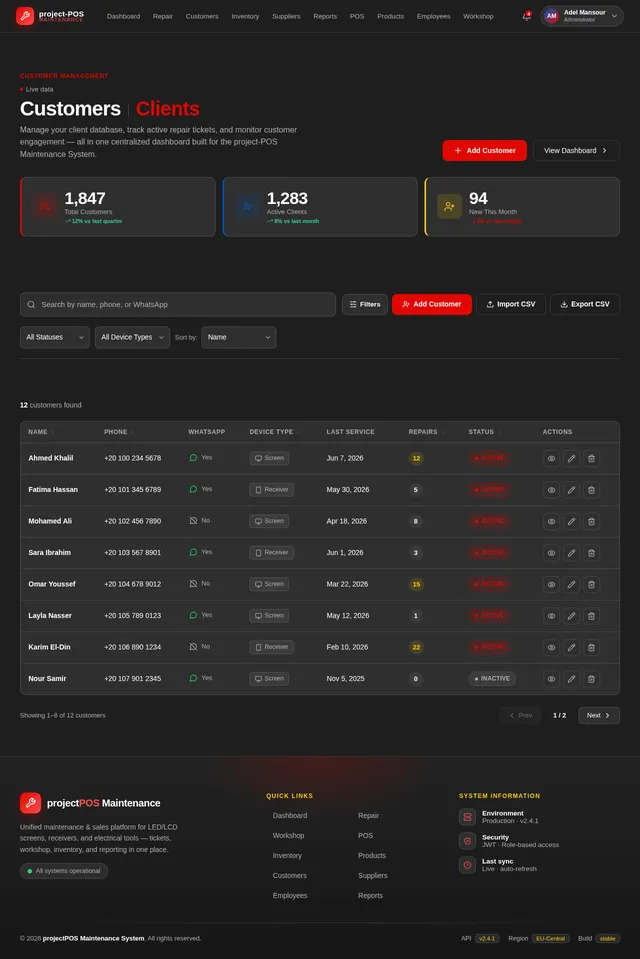Click Export CSV button
Screen dimensions: 640x959
coord(585,305)
